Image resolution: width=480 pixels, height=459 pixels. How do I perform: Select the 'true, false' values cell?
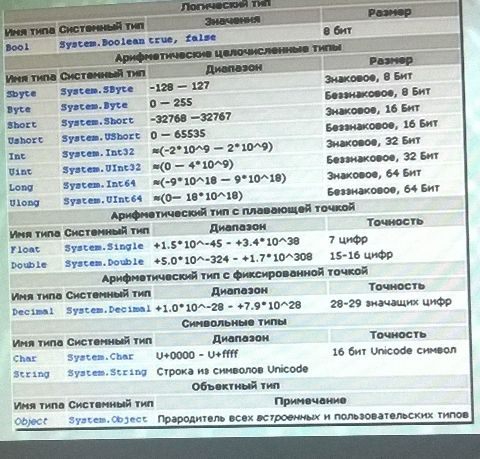point(182,39)
